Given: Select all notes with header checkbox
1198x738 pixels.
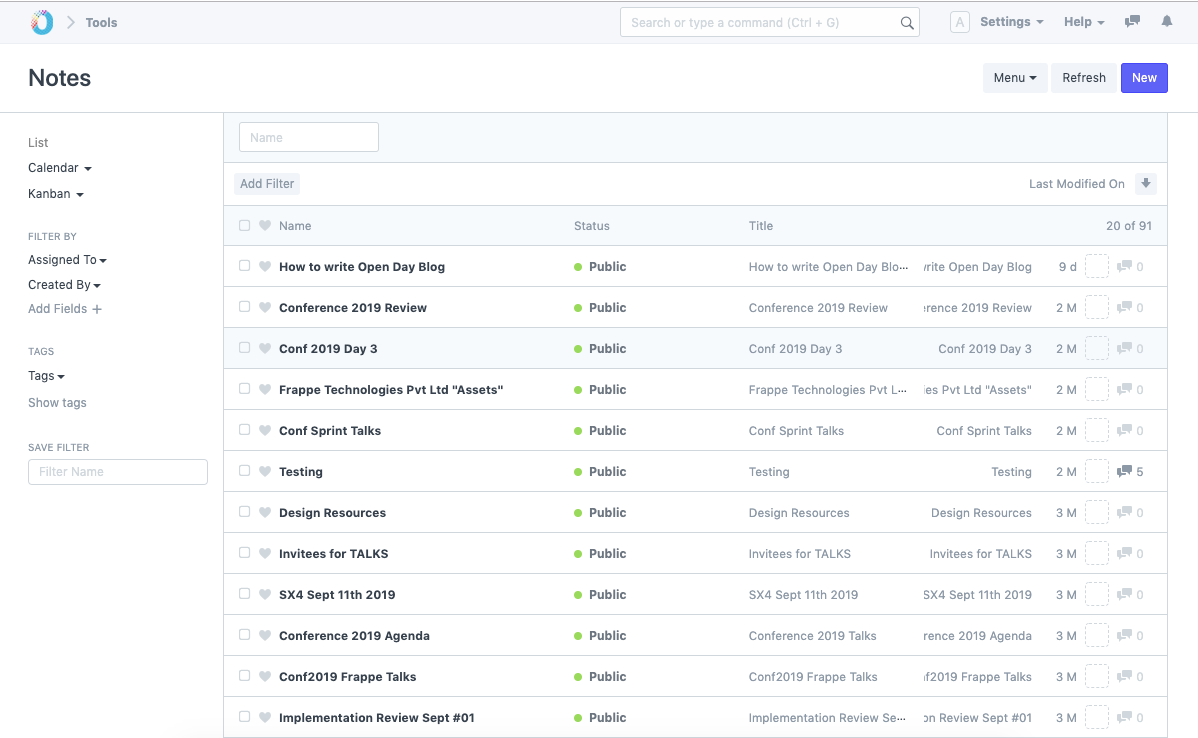Looking at the screenshot, I should pyautogui.click(x=244, y=225).
